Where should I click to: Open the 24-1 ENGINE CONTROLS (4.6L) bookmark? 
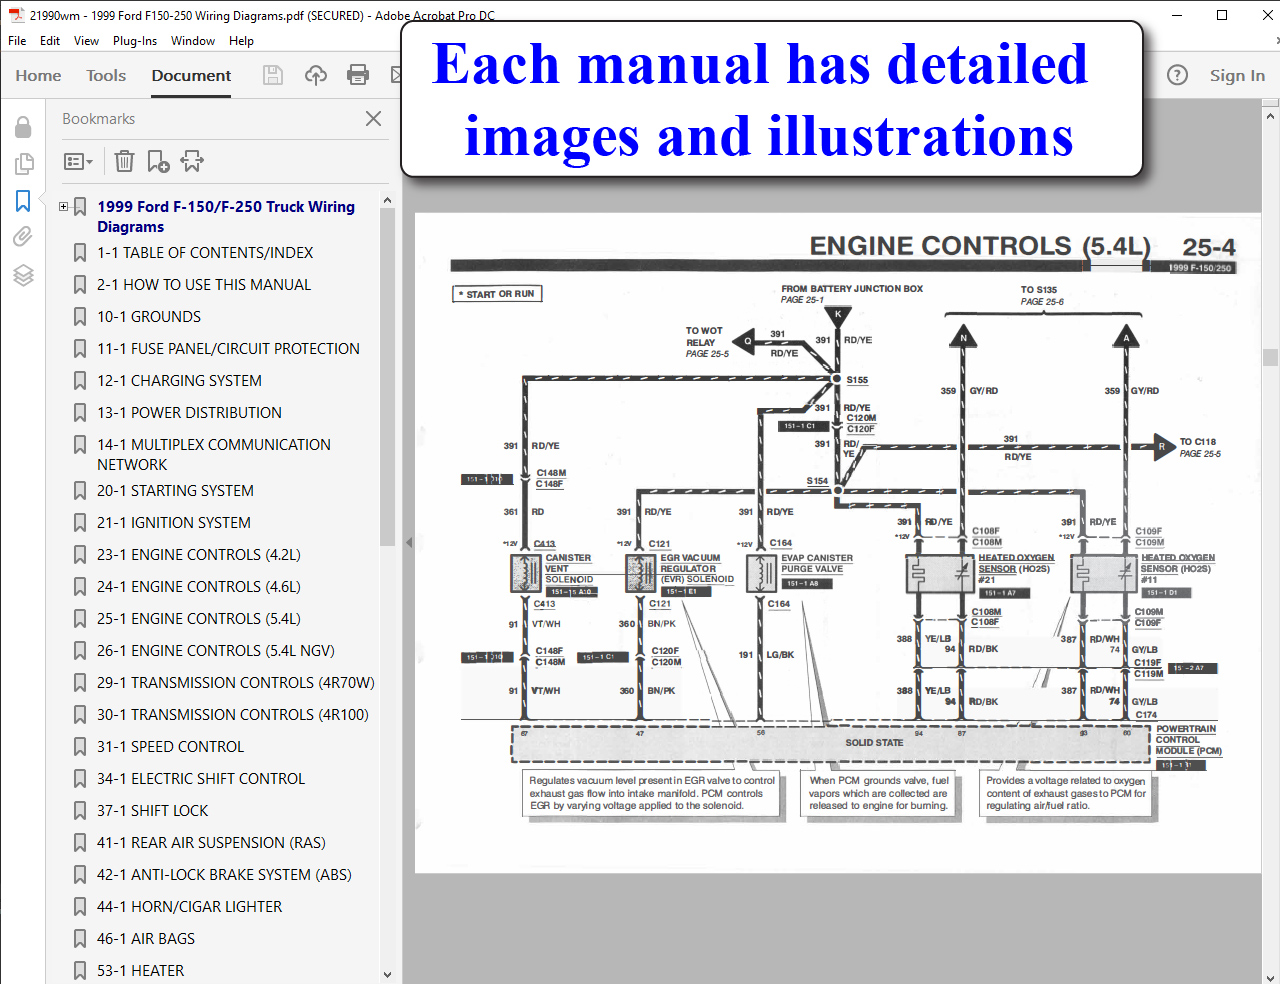198,587
